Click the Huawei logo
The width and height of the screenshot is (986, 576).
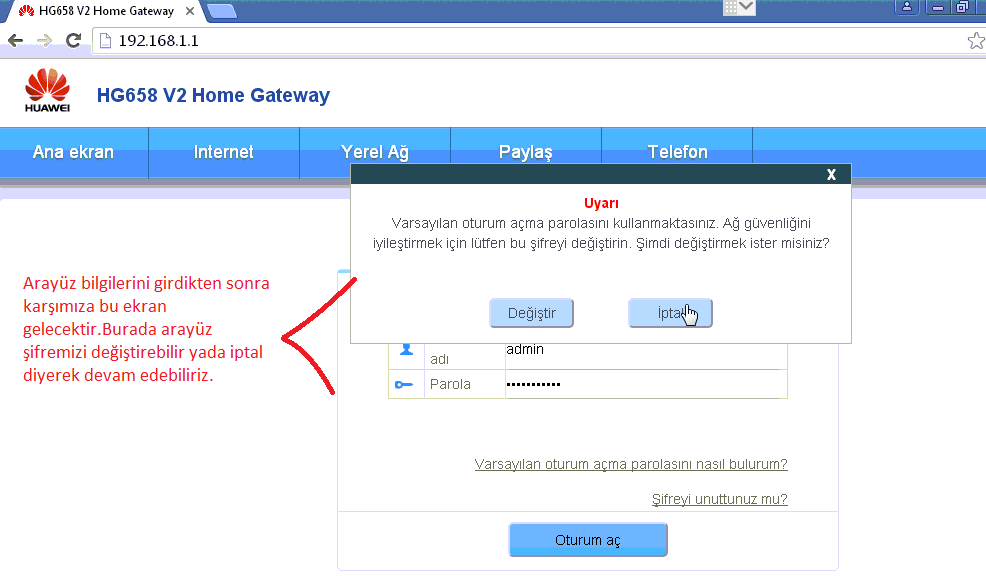[47, 91]
